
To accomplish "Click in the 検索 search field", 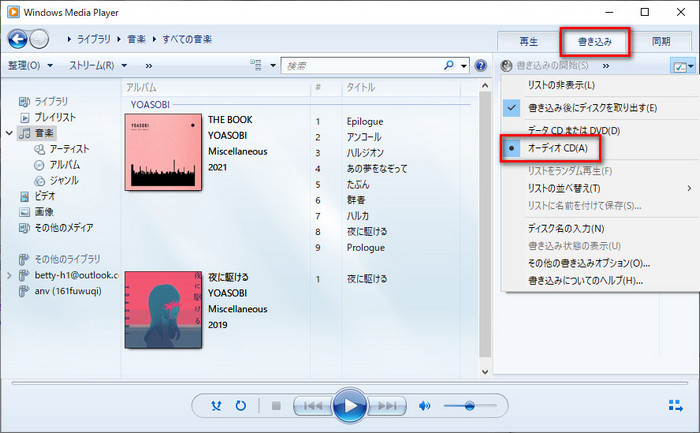I will click(x=362, y=66).
